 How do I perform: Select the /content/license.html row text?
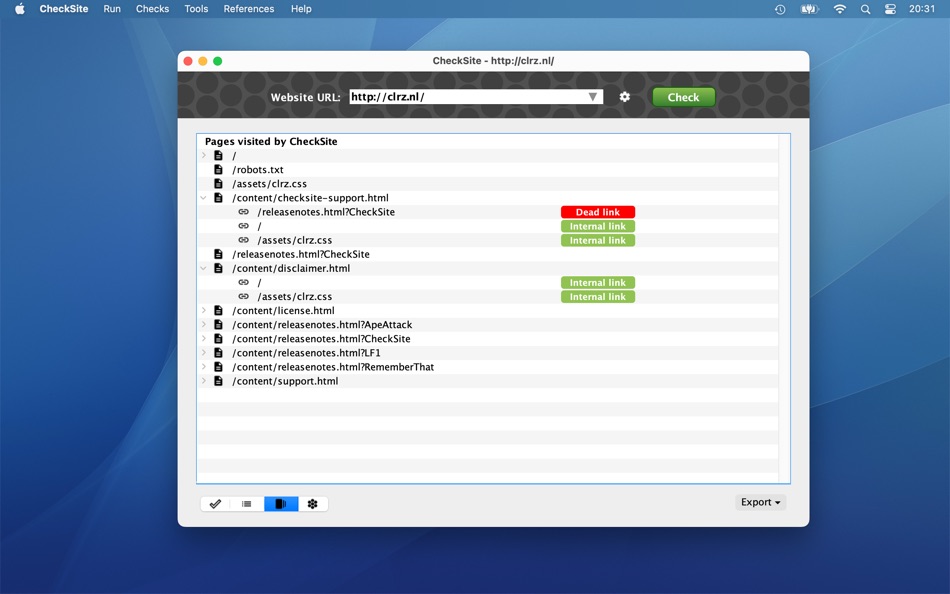tap(284, 310)
